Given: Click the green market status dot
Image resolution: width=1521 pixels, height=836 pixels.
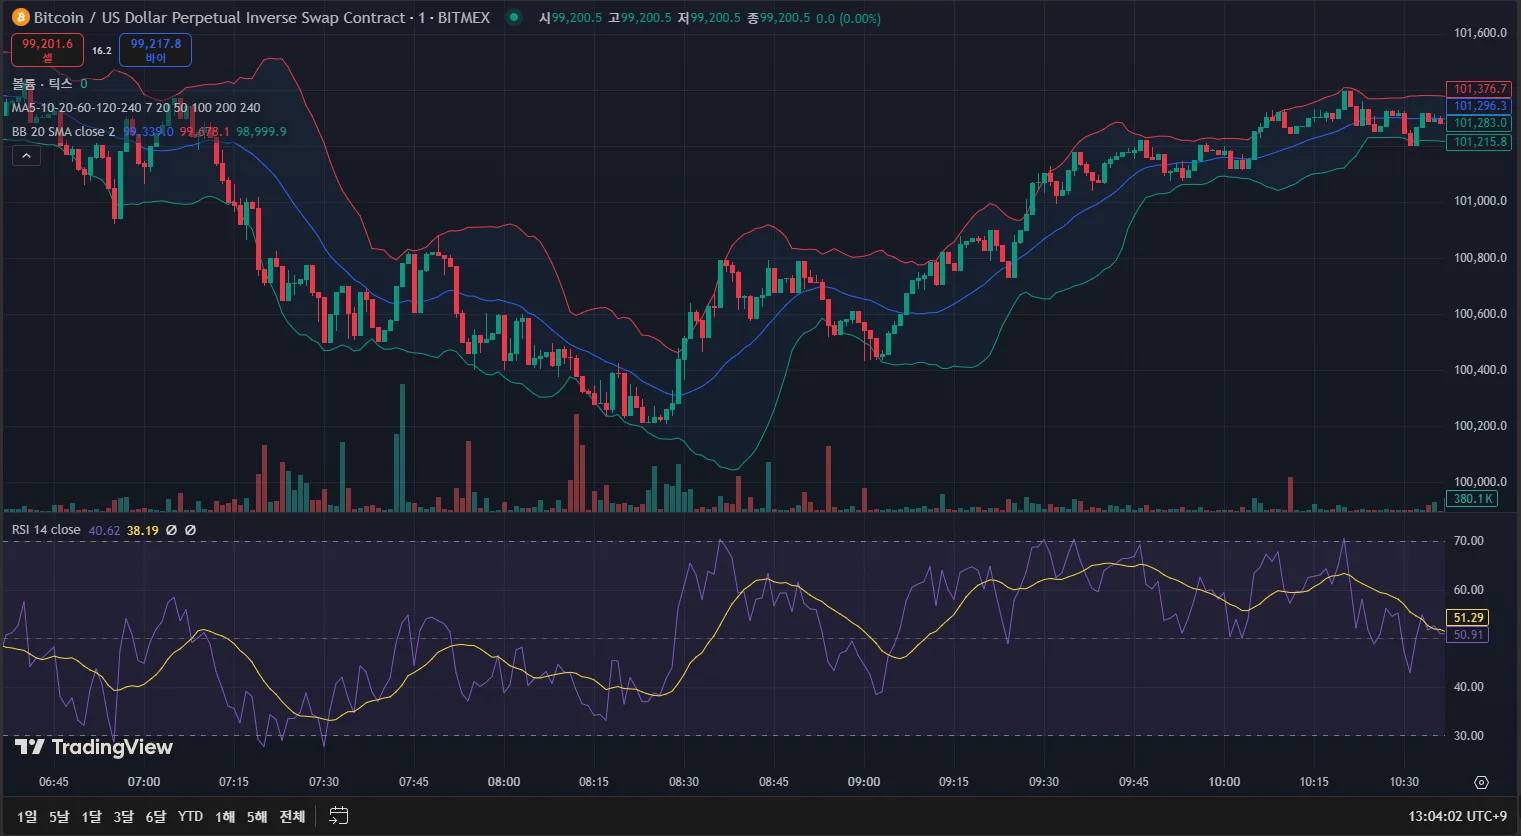Looking at the screenshot, I should pos(513,17).
